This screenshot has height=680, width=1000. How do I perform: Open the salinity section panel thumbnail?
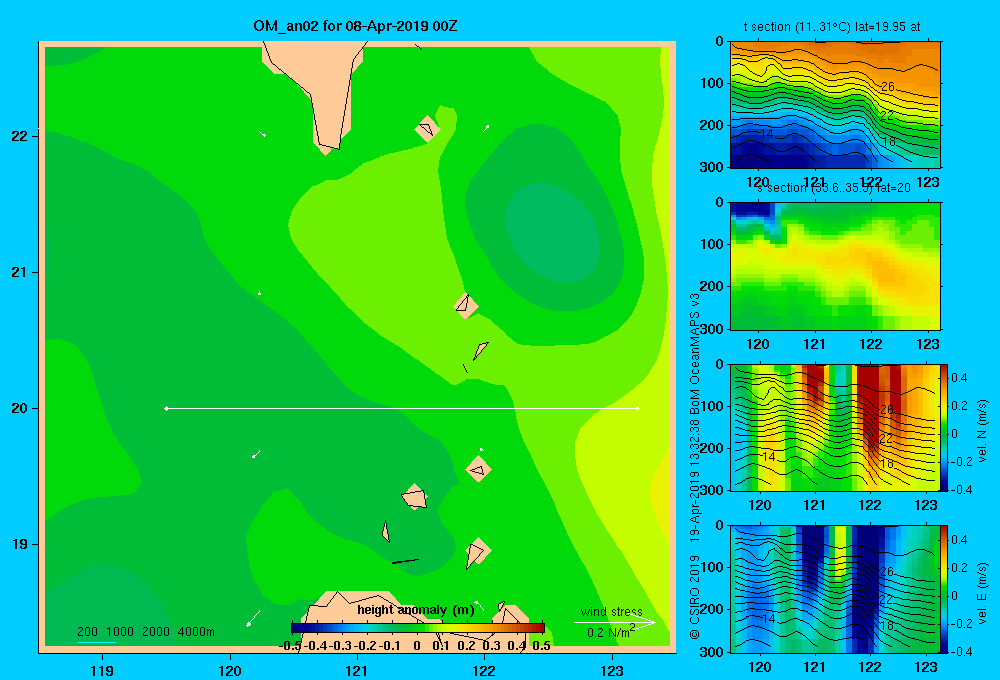(835, 265)
